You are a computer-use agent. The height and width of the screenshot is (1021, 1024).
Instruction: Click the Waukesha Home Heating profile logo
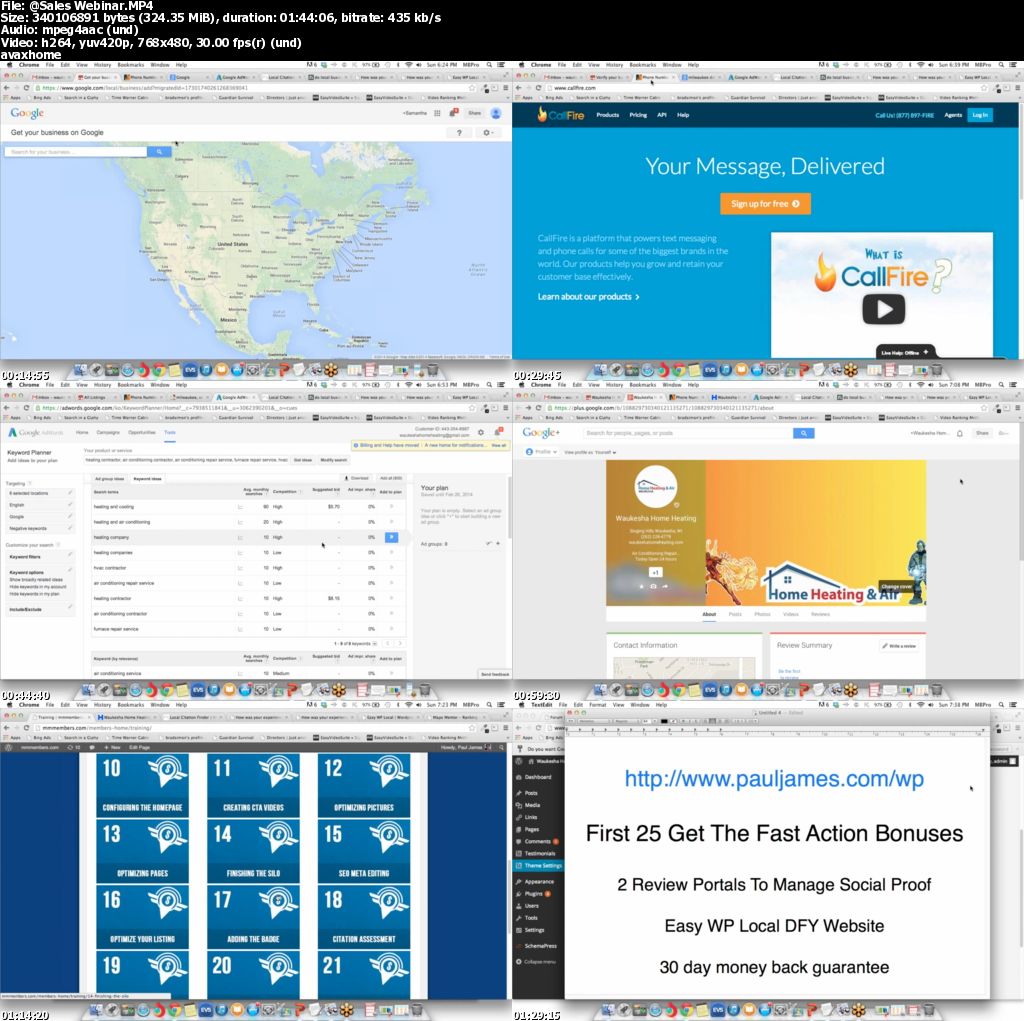pos(656,487)
